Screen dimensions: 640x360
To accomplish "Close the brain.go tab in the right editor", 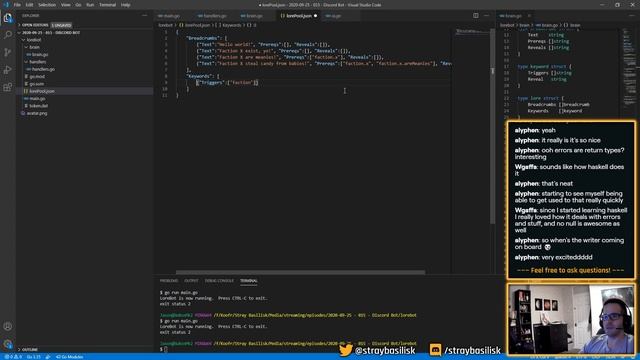I will [x=529, y=16].
